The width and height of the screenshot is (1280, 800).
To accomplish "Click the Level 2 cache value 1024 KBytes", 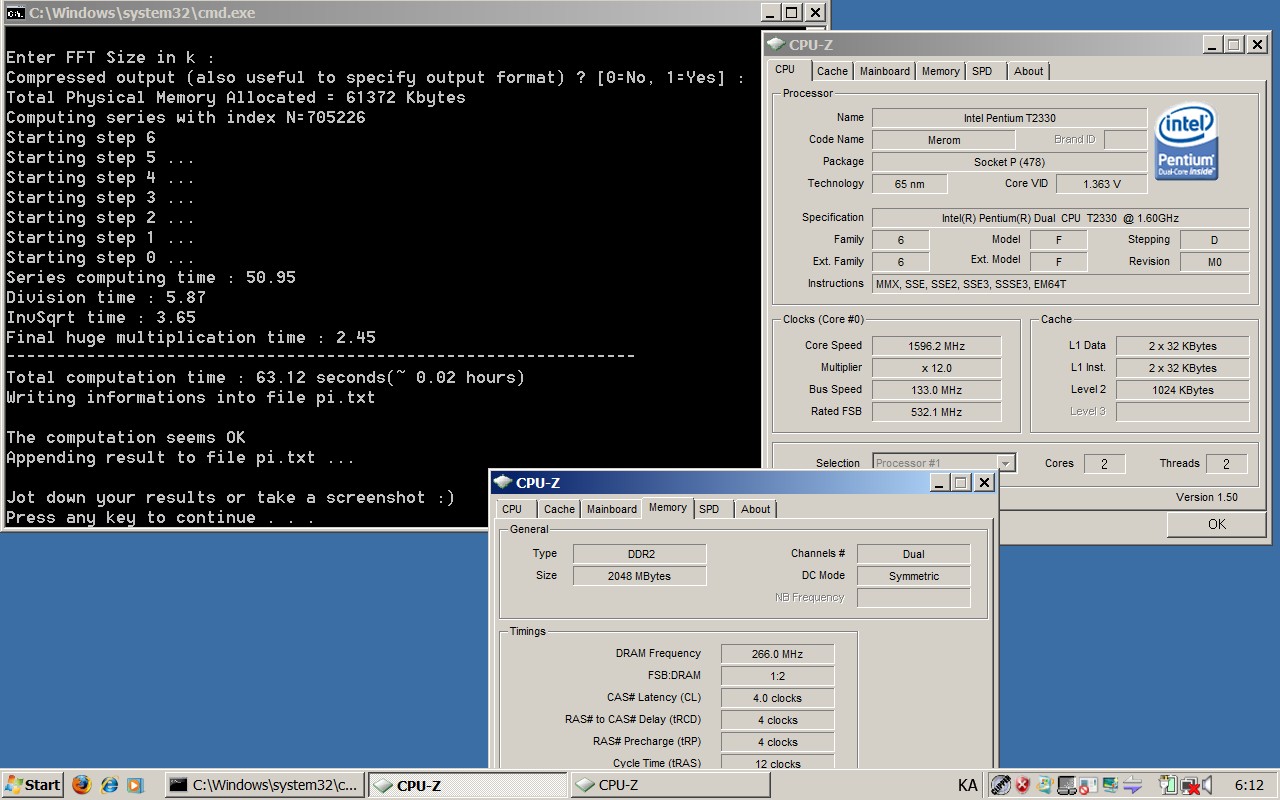I will tap(1182, 390).
